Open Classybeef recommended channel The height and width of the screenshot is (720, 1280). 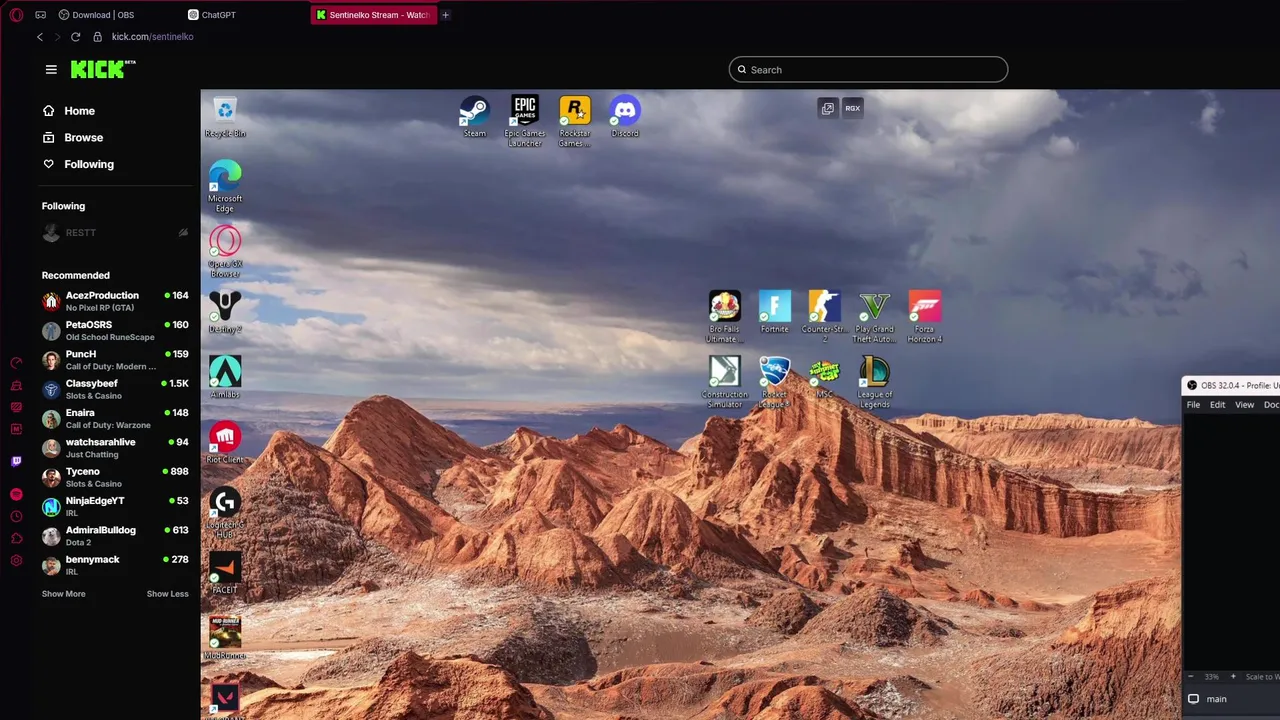point(115,389)
